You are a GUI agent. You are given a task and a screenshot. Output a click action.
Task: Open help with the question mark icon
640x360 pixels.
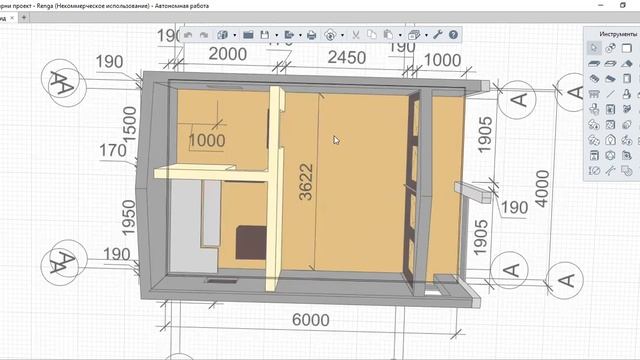pyautogui.click(x=453, y=35)
